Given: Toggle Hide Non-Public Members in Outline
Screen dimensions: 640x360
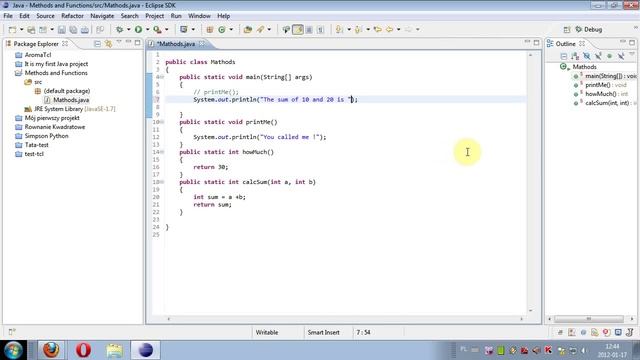Looking at the screenshot, I should [609, 56].
